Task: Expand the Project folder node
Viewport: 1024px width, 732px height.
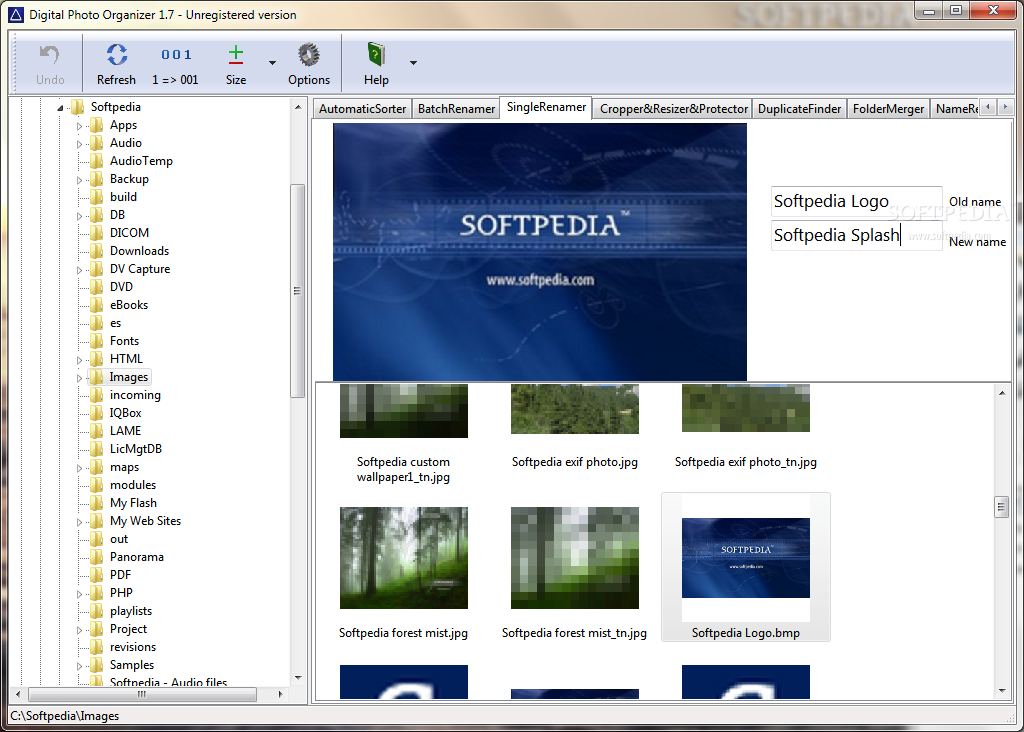Action: (80, 630)
